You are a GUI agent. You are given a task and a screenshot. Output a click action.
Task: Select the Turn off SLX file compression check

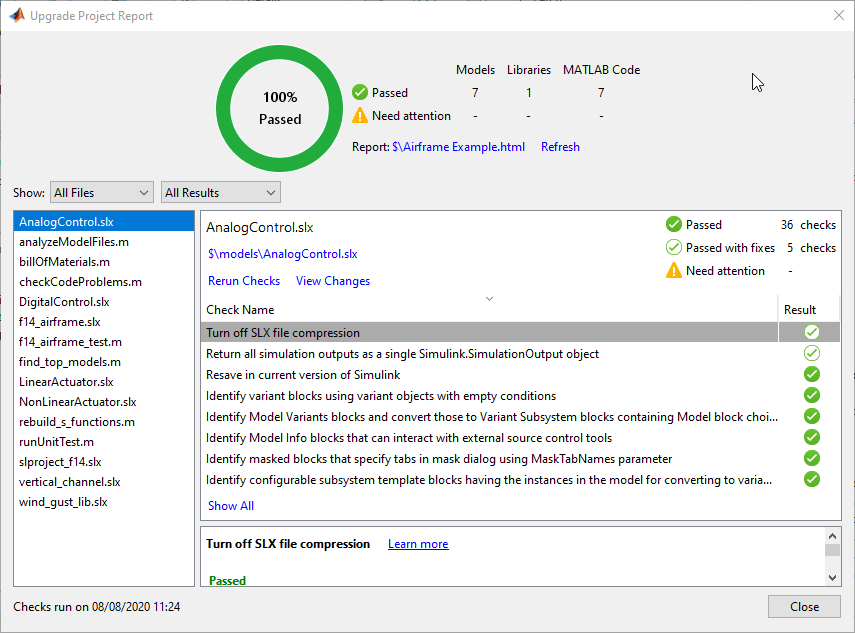tap(489, 333)
